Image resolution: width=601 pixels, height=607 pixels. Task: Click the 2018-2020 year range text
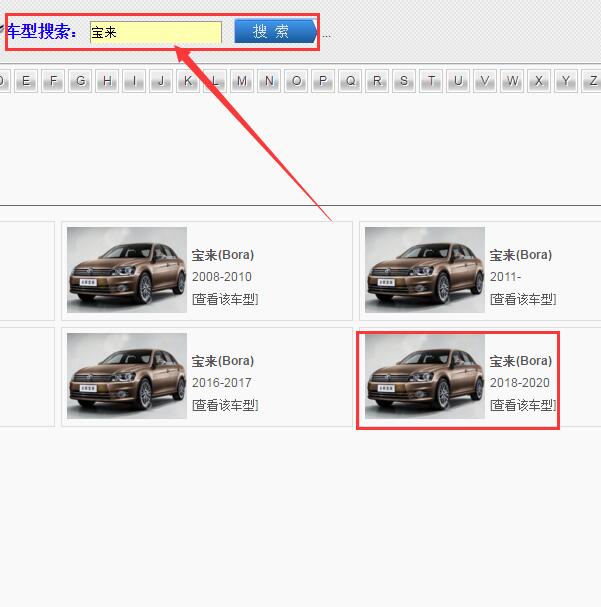(520, 383)
